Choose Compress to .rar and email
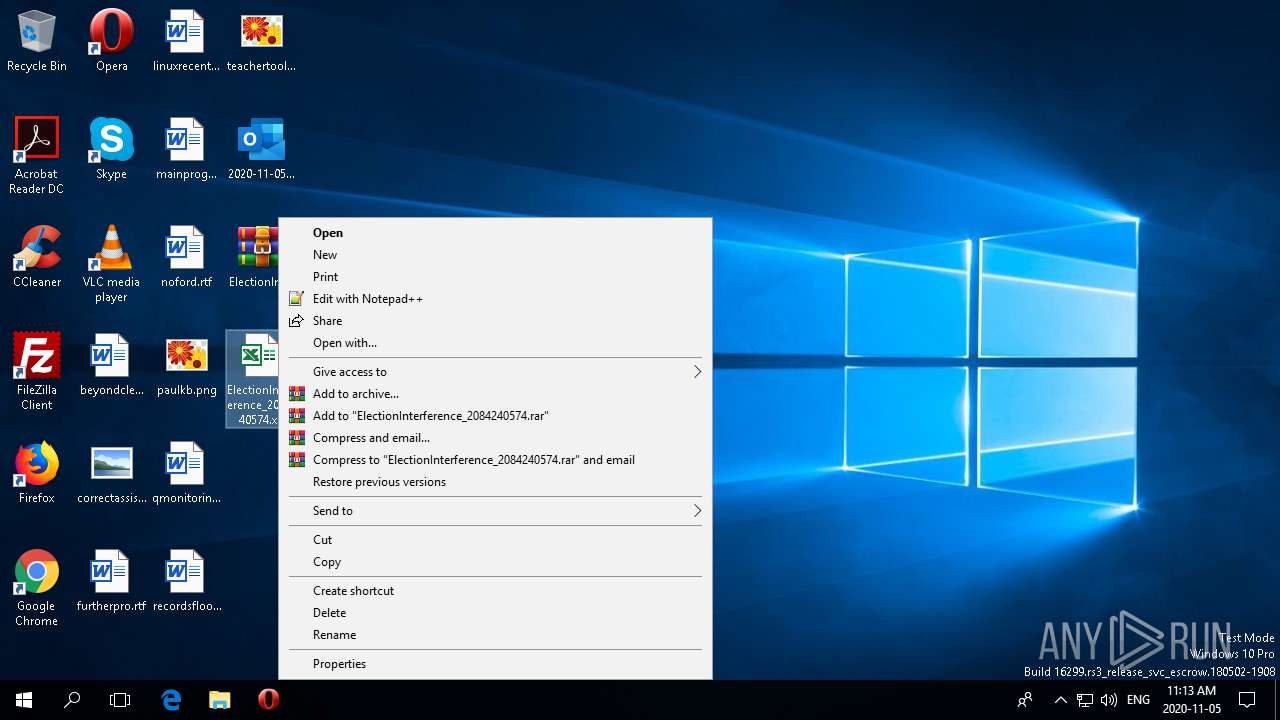 coord(495,460)
